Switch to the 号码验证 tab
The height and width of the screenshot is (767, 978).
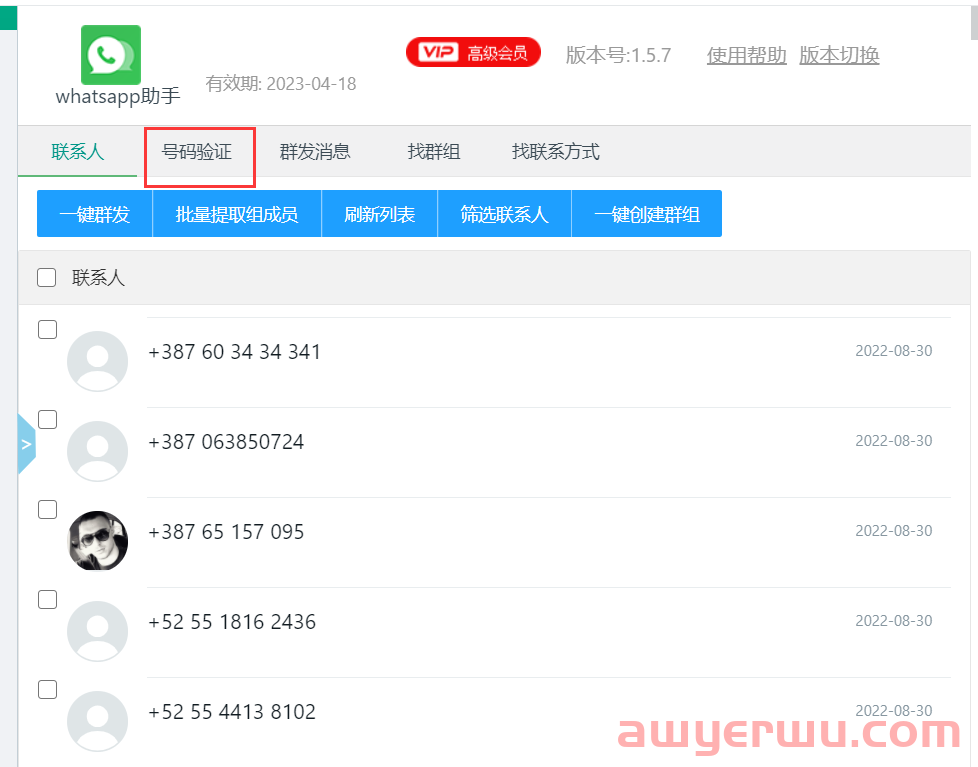click(199, 152)
